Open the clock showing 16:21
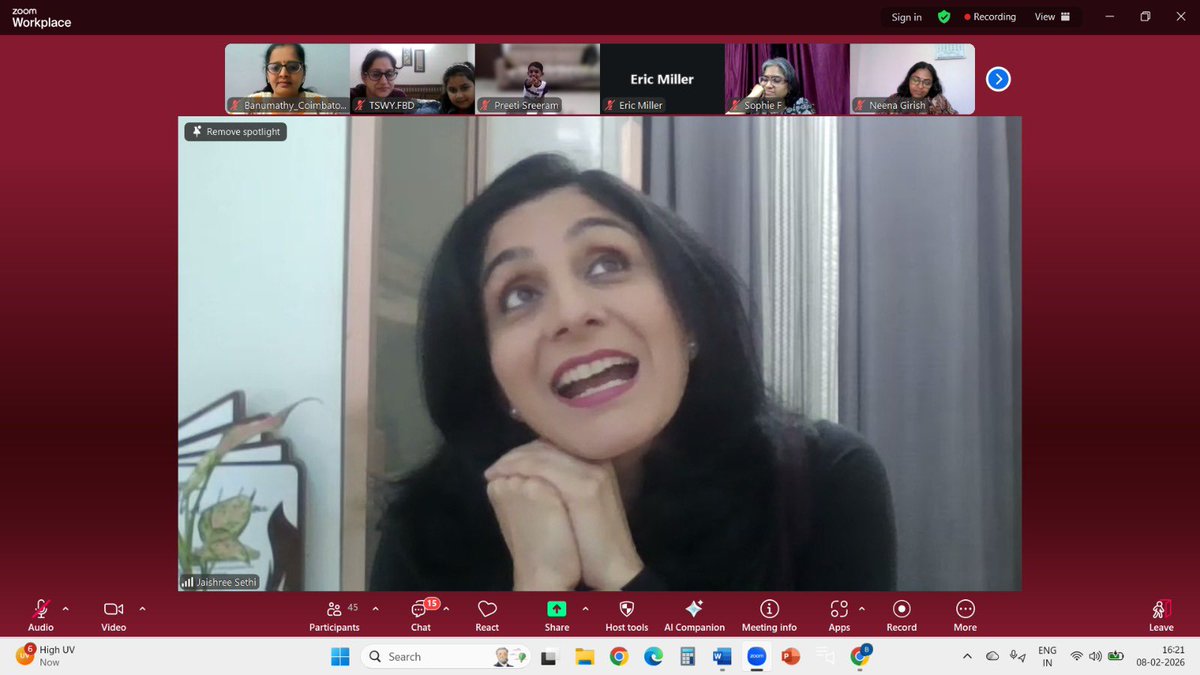The width and height of the screenshot is (1200, 675). (x=1159, y=656)
